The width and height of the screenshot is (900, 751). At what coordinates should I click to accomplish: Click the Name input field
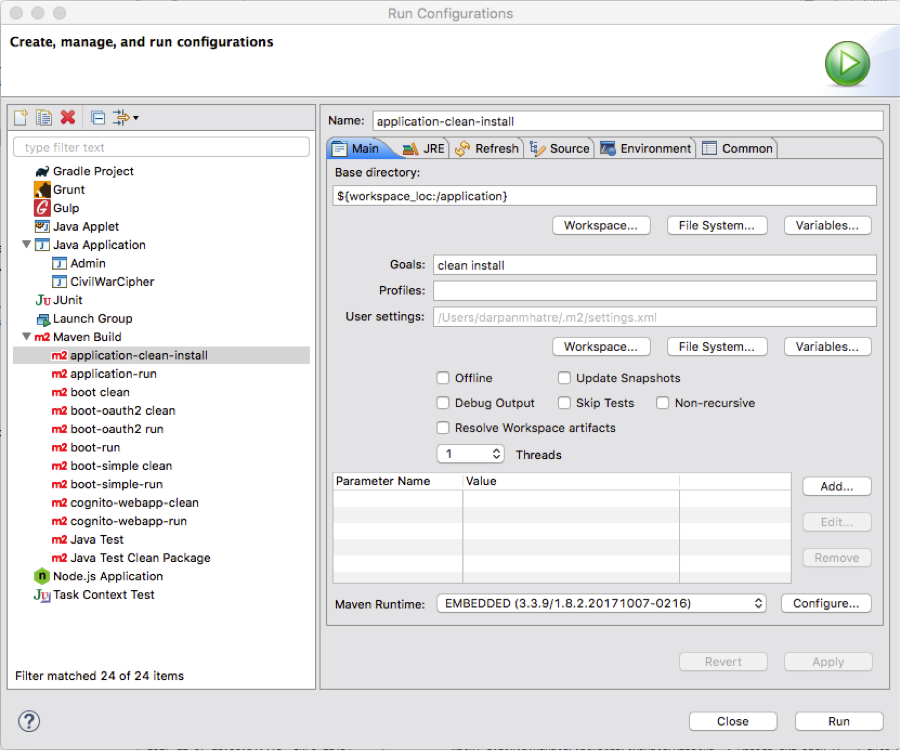click(628, 121)
